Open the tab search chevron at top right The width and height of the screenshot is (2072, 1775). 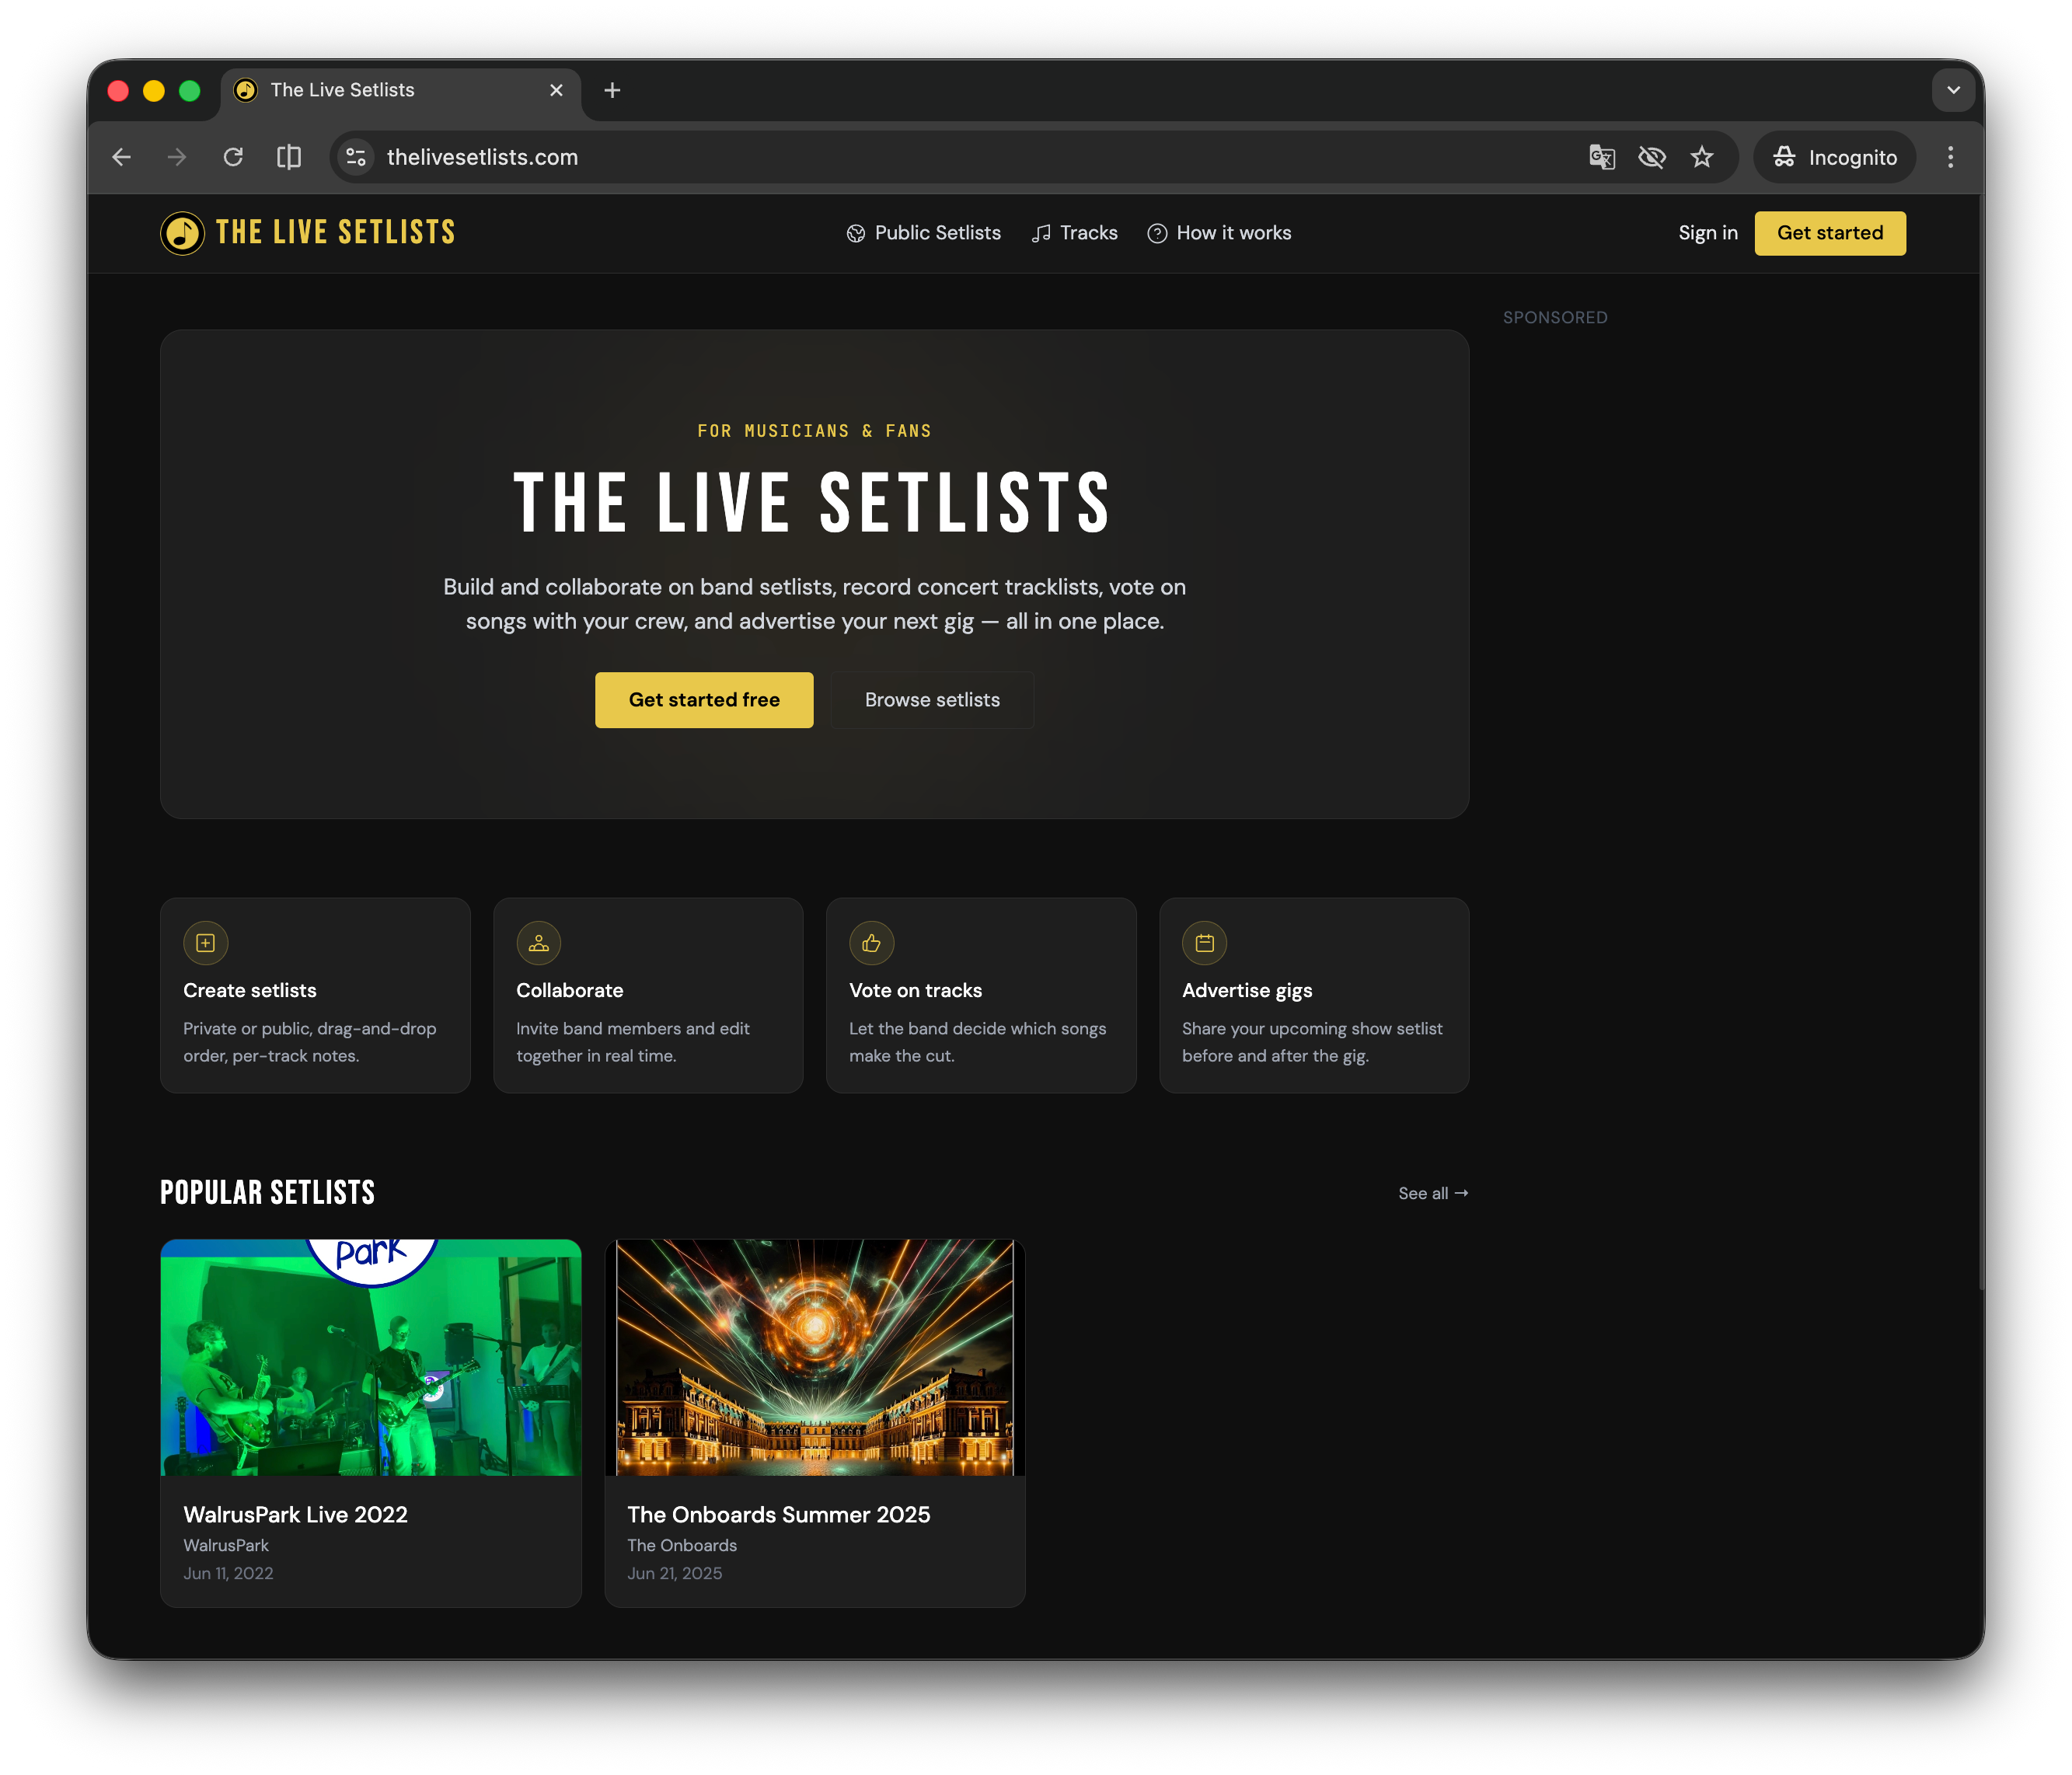1953,90
